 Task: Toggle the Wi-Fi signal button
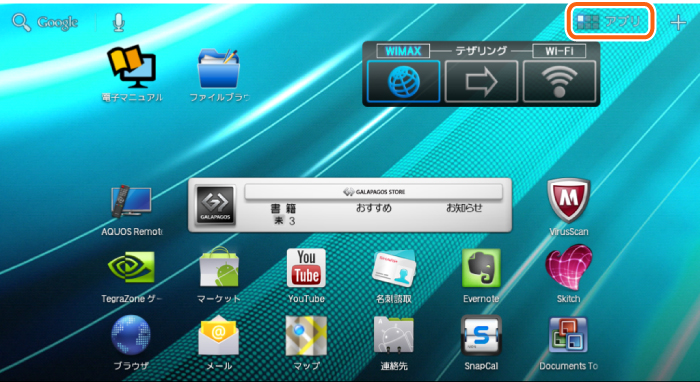pyautogui.click(x=559, y=82)
